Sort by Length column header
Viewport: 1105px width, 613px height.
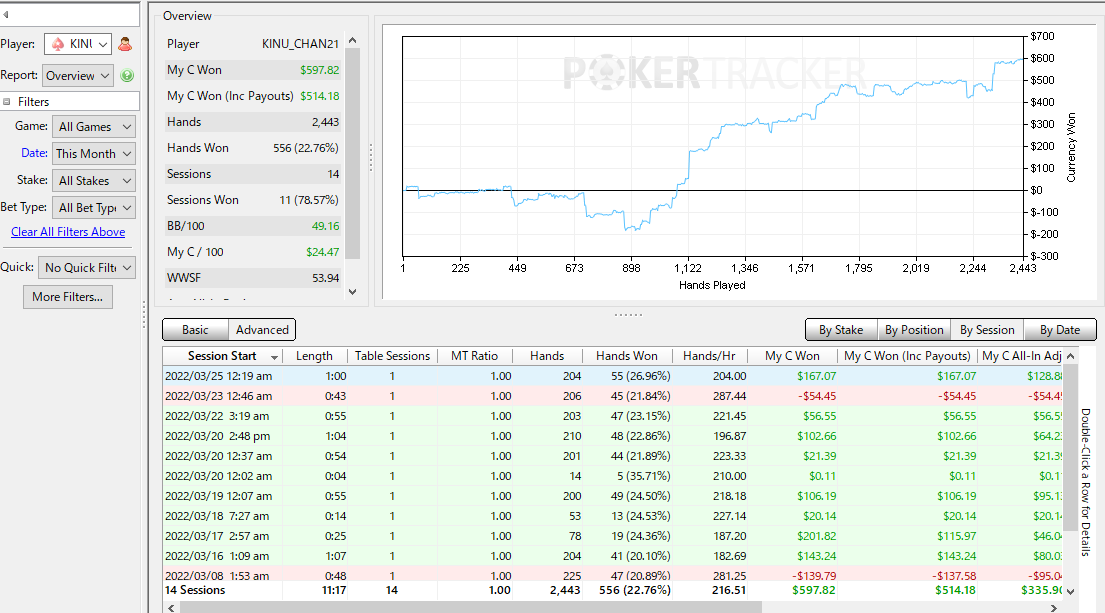(314, 356)
